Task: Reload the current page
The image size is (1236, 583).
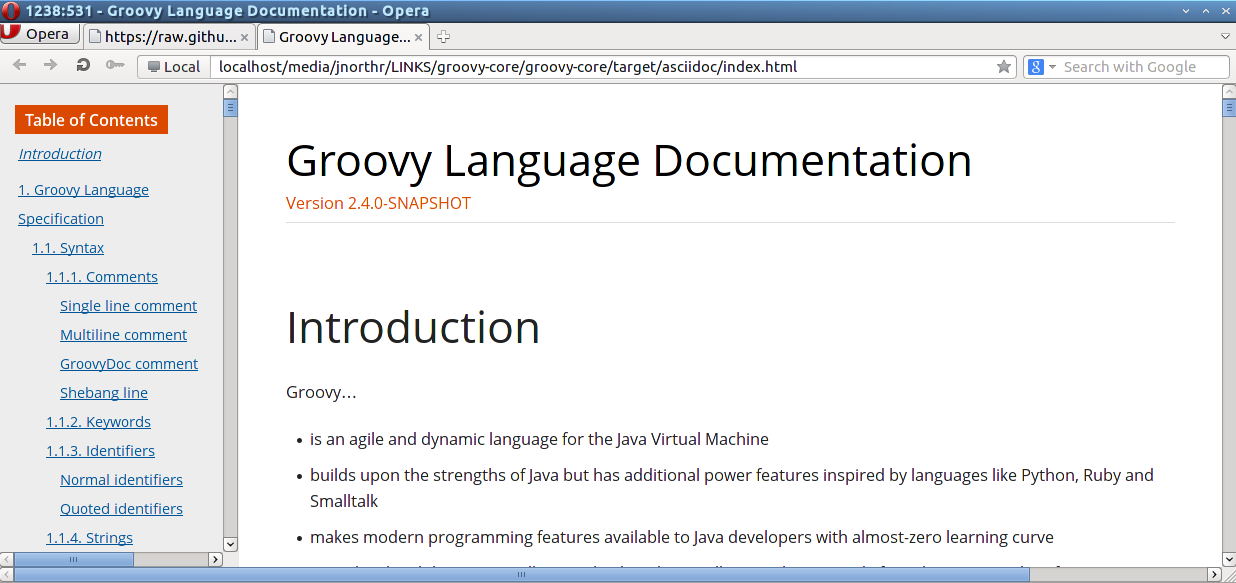Action: (x=82, y=66)
